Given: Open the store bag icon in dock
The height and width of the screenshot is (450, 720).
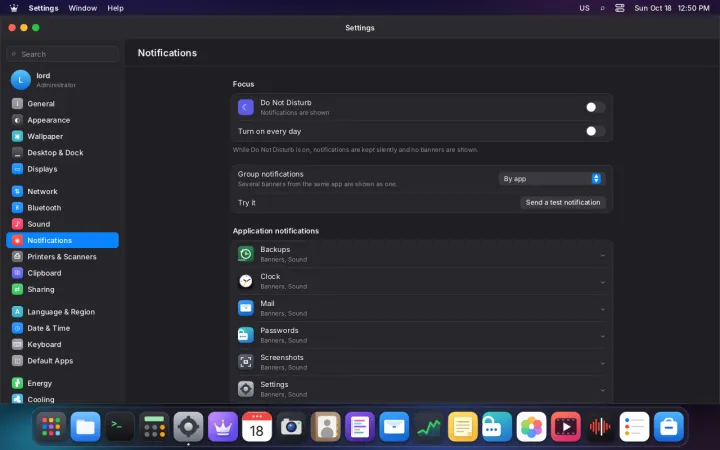Looking at the screenshot, I should 669,427.
